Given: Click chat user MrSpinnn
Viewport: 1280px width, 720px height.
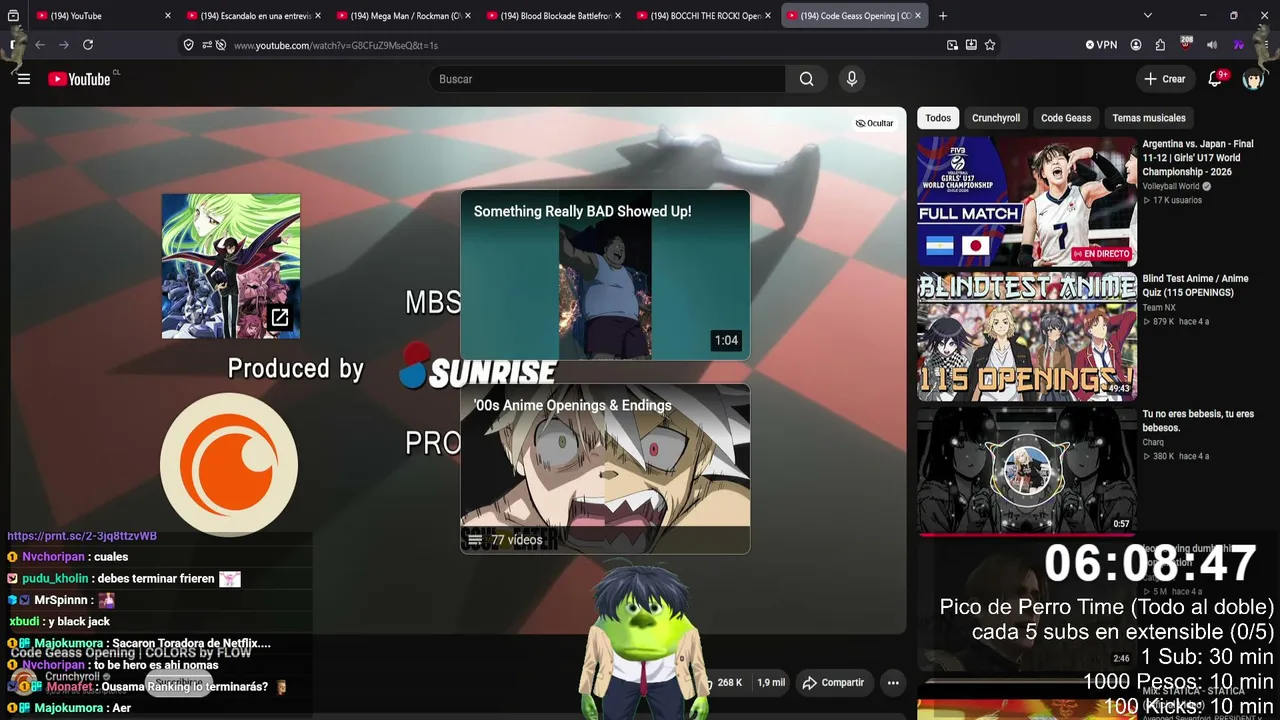Looking at the screenshot, I should coord(62,600).
